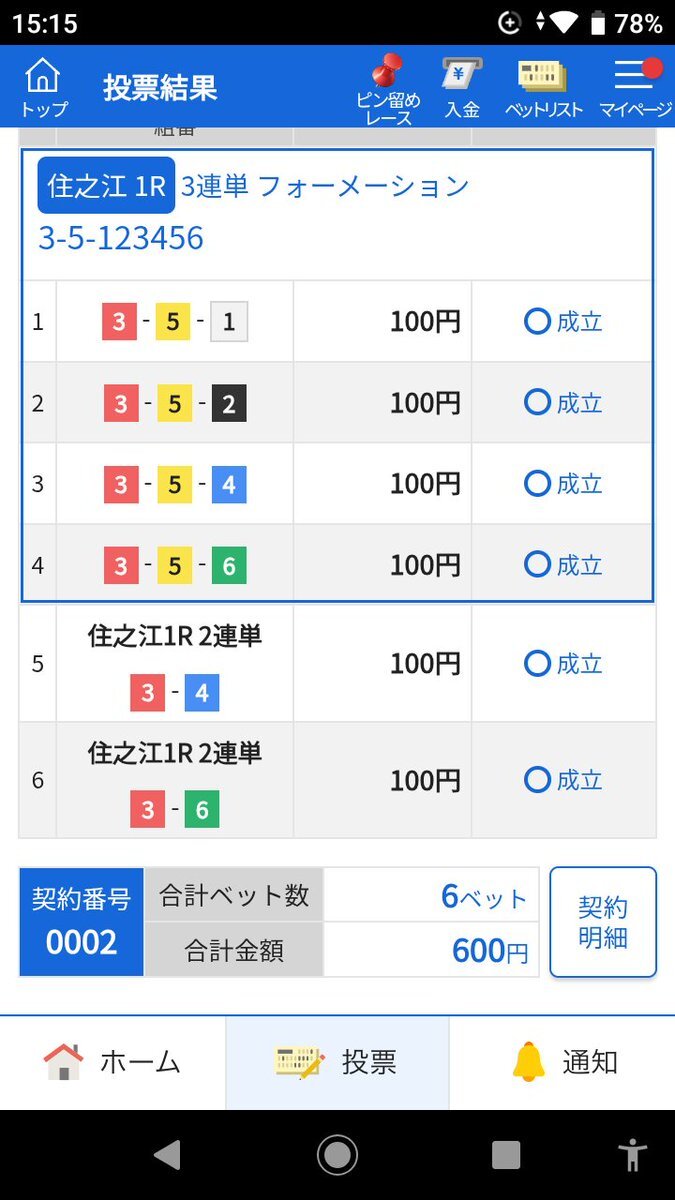Screen dimensions: 675x1200
Task: Select 成立 circle on row 3-5-1
Action: (x=538, y=321)
